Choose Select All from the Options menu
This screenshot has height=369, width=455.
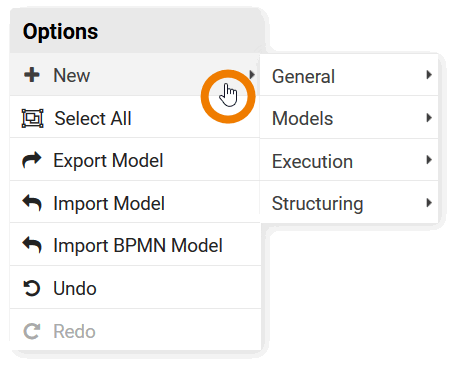[x=135, y=117]
